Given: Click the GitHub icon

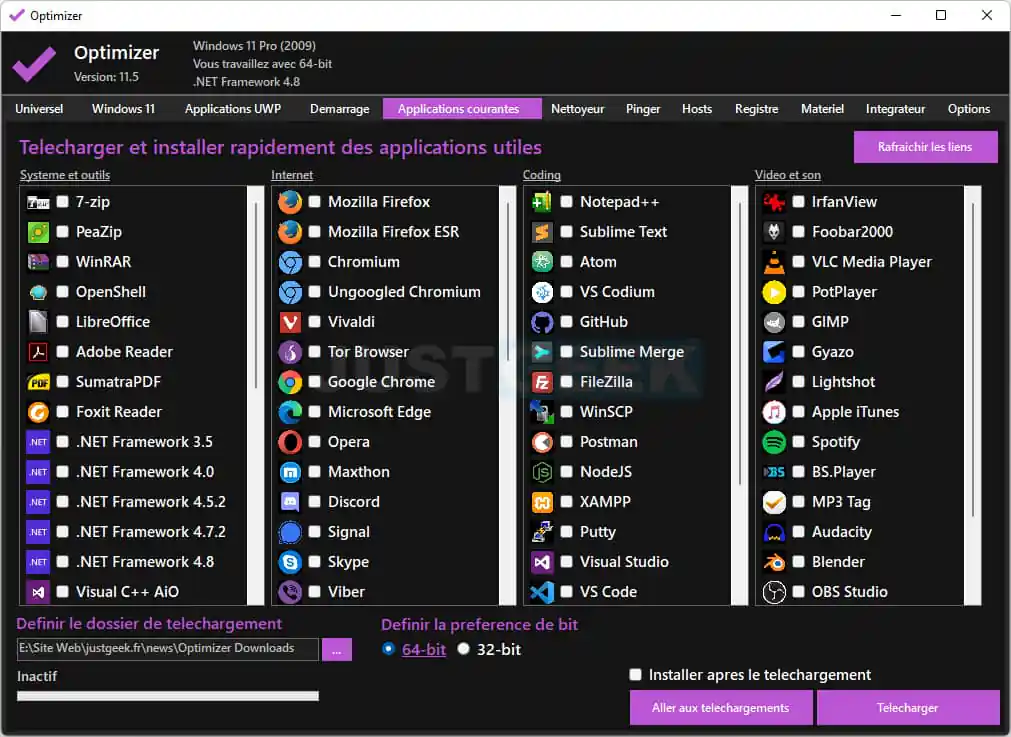Looking at the screenshot, I should [x=542, y=322].
